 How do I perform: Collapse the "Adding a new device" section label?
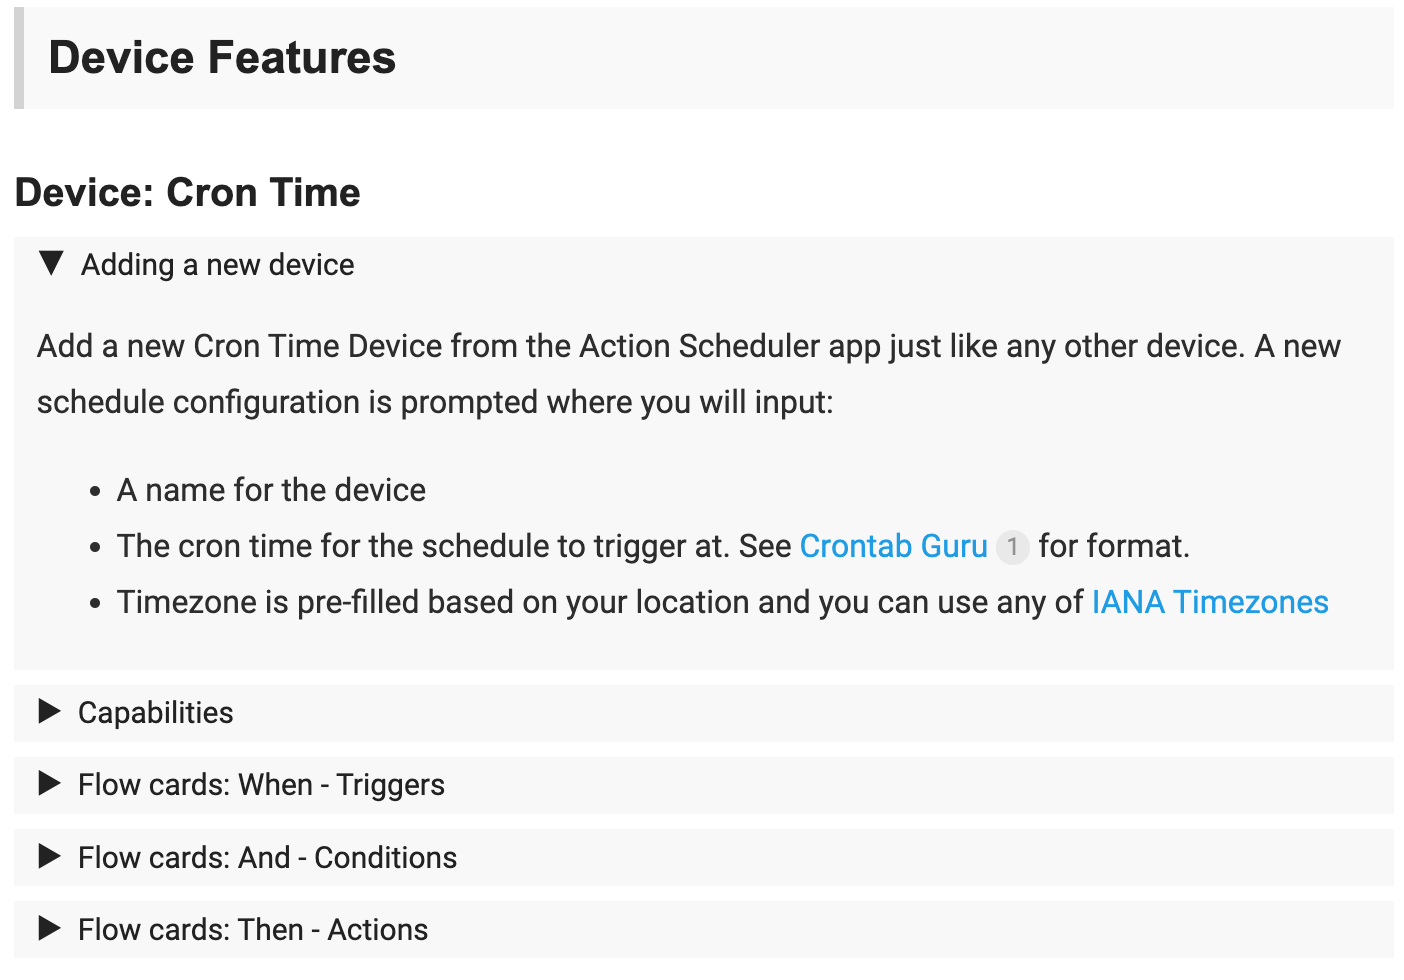218,265
